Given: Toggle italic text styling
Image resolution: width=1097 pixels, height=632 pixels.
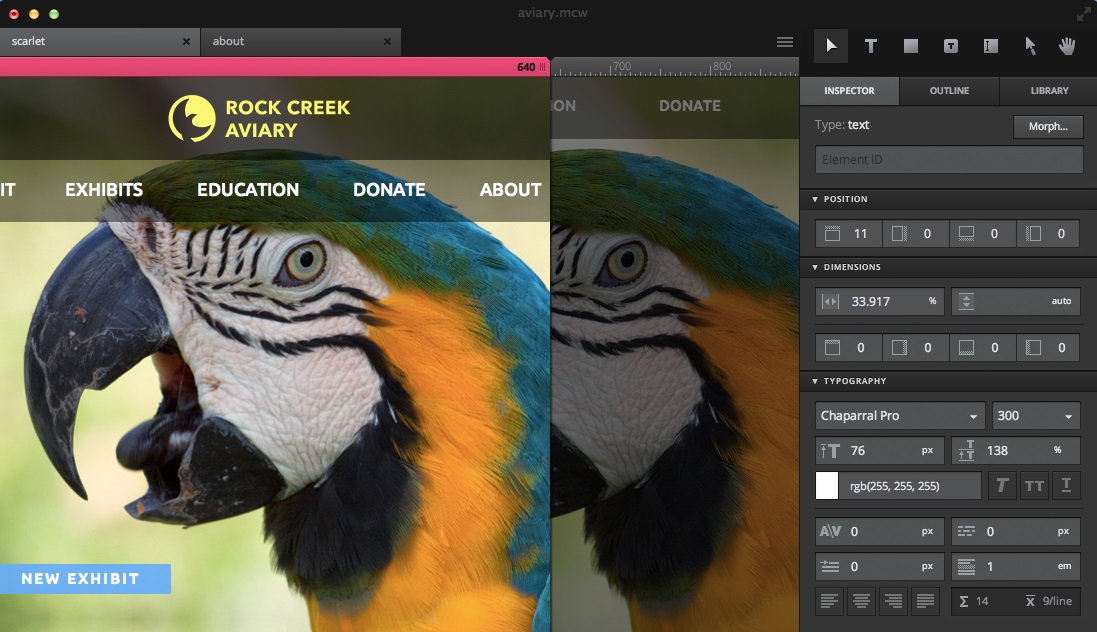Looking at the screenshot, I should click(x=1000, y=485).
